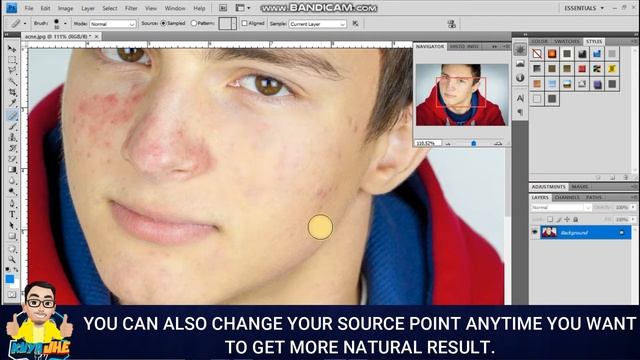Image resolution: width=640 pixels, height=360 pixels.
Task: Enable the Aligned checkbox
Action: [x=244, y=24]
